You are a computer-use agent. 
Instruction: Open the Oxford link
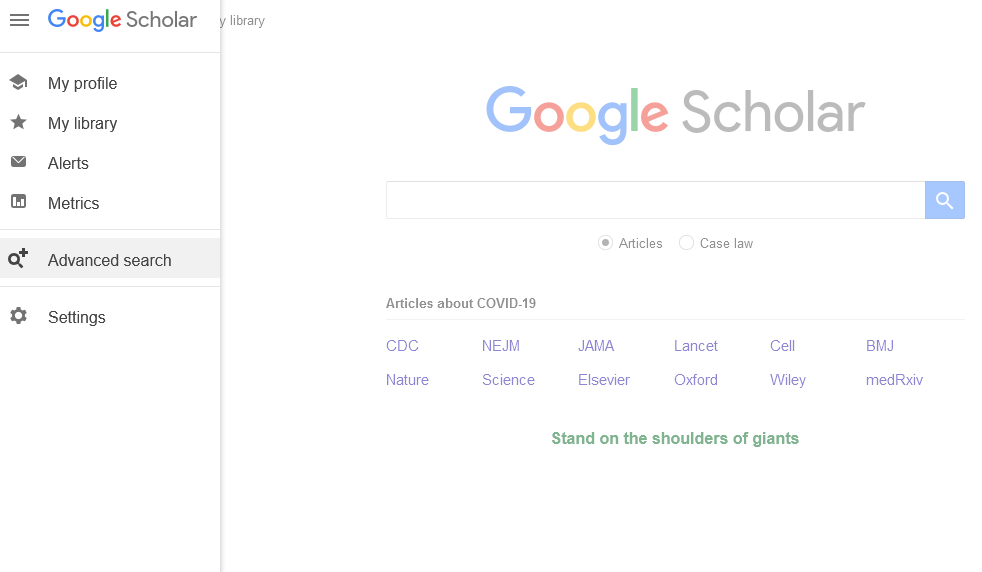(696, 380)
